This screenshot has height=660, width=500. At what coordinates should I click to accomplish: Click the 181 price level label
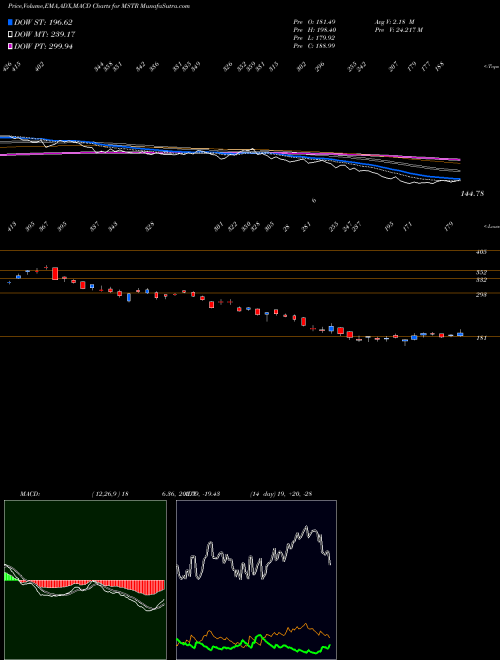pos(481,338)
